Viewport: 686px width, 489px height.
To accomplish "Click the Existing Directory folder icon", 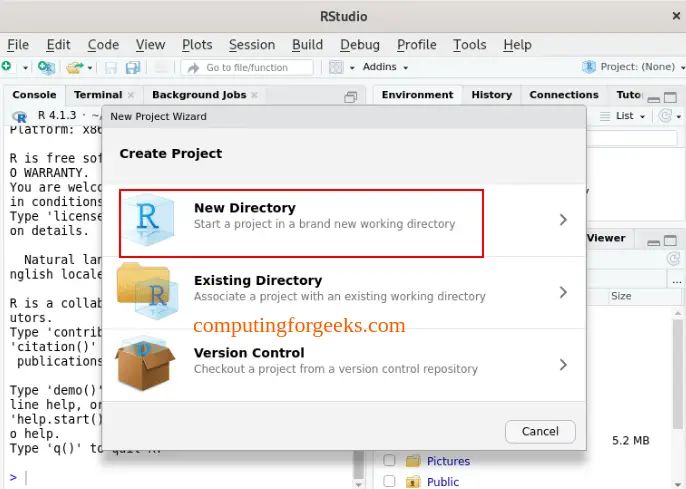I will click(x=148, y=290).
